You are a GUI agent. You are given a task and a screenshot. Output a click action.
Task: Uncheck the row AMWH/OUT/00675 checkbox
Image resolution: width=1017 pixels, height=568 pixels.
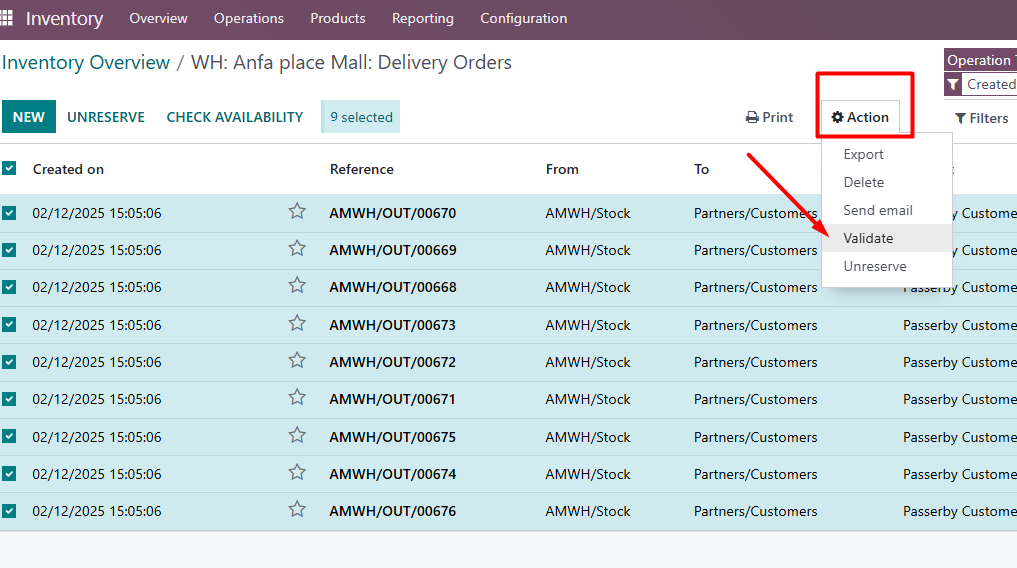9,436
